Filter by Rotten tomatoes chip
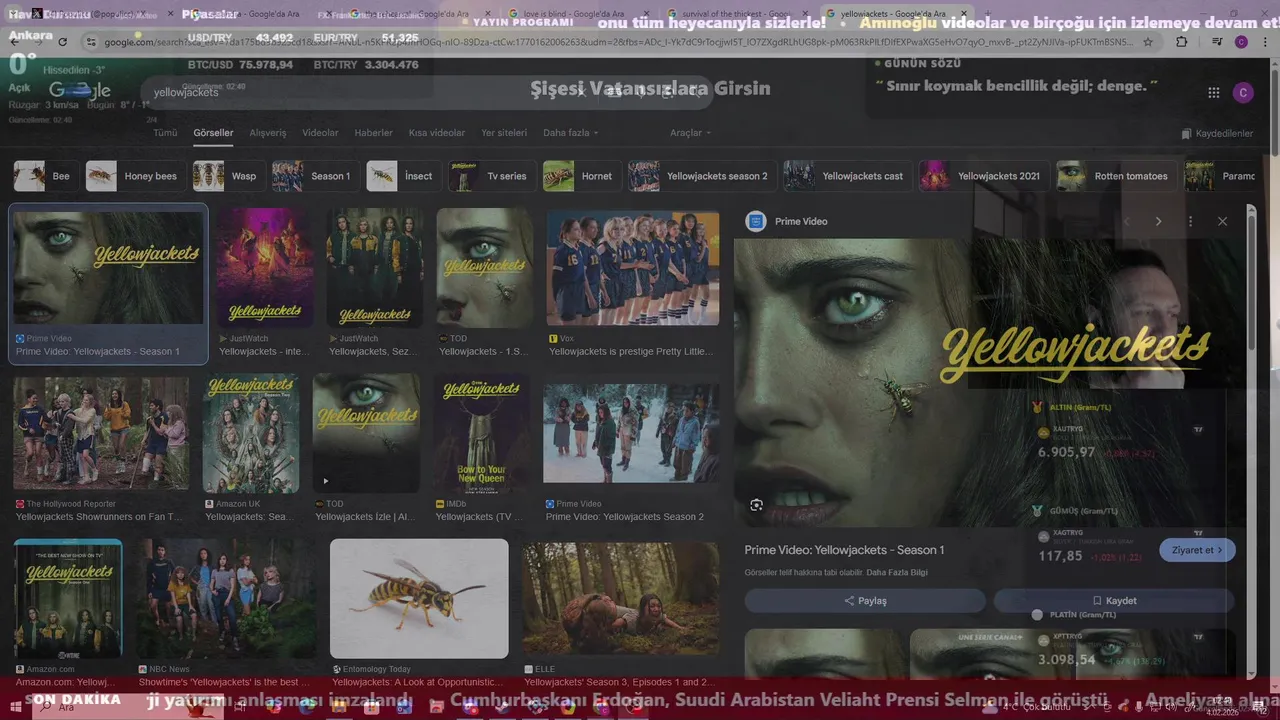The image size is (1280, 720). pos(1115,176)
